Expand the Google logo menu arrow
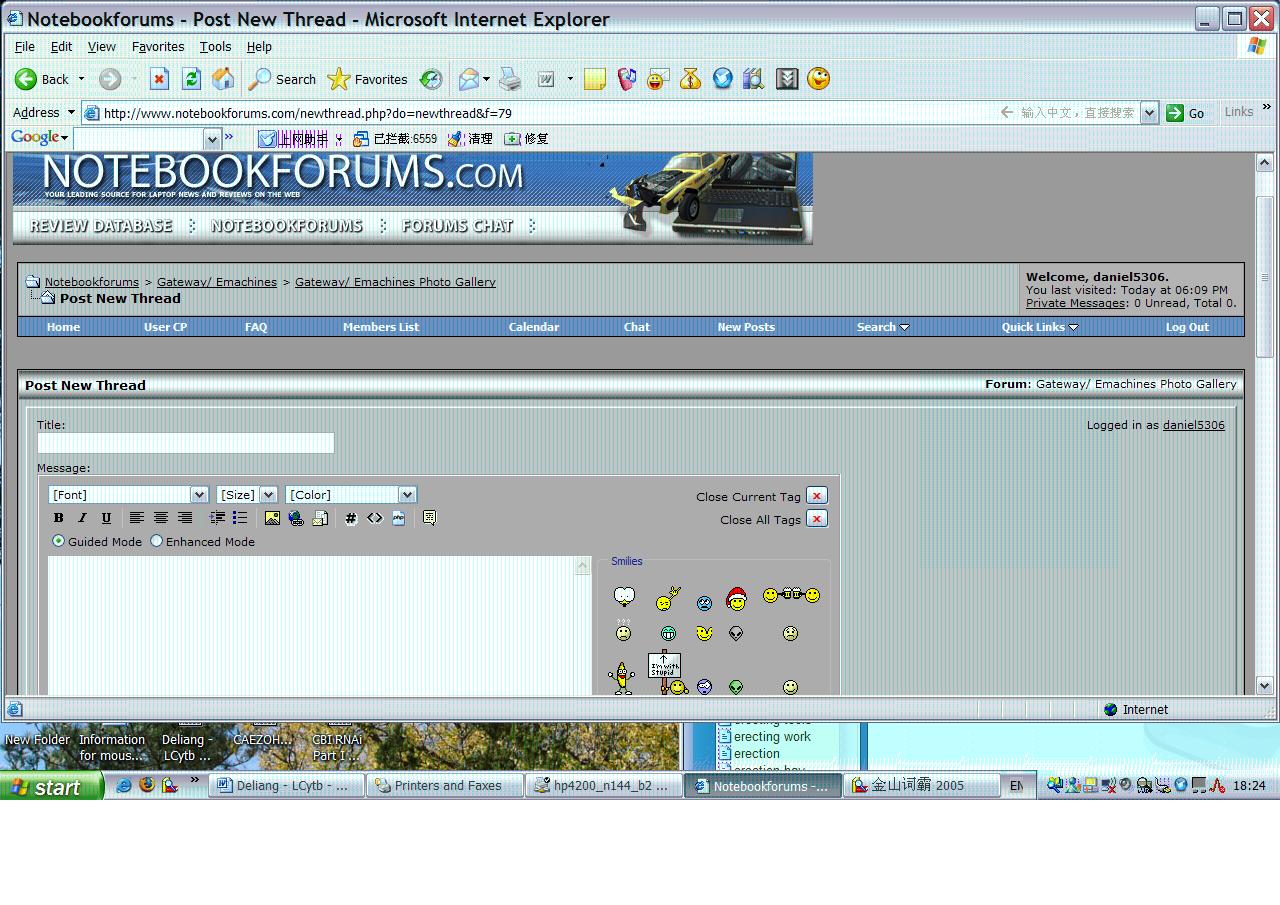 (65, 138)
